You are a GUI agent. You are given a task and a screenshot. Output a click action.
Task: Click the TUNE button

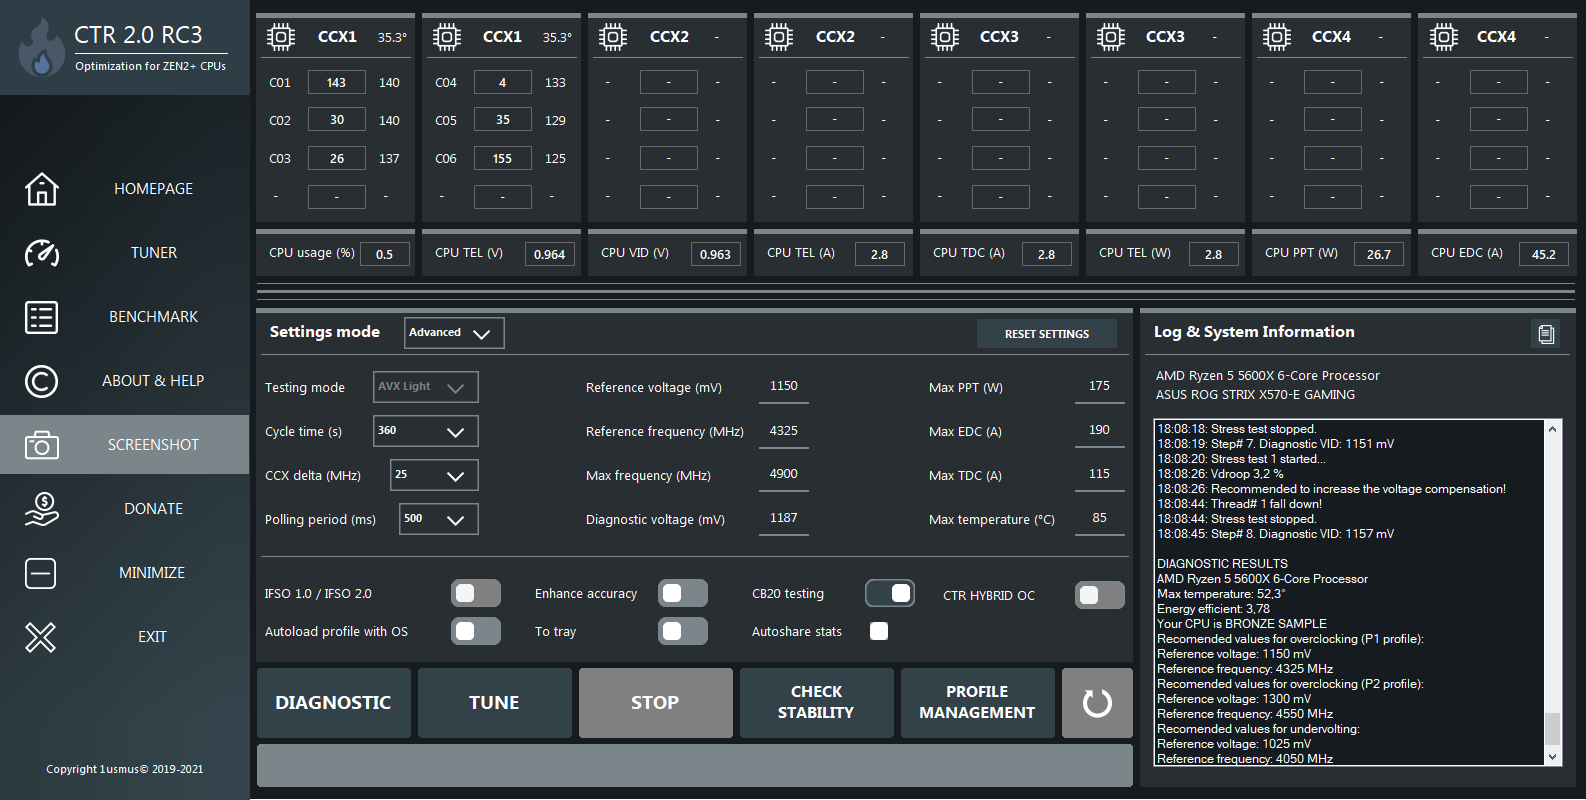pos(495,703)
